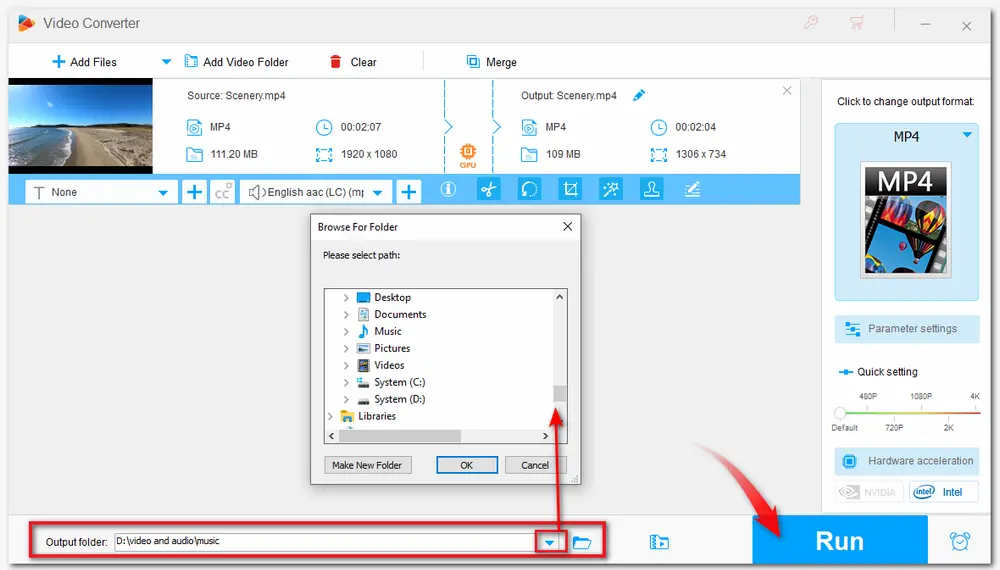The width and height of the screenshot is (1000, 570).
Task: Open Parameter settings
Action: tap(907, 329)
